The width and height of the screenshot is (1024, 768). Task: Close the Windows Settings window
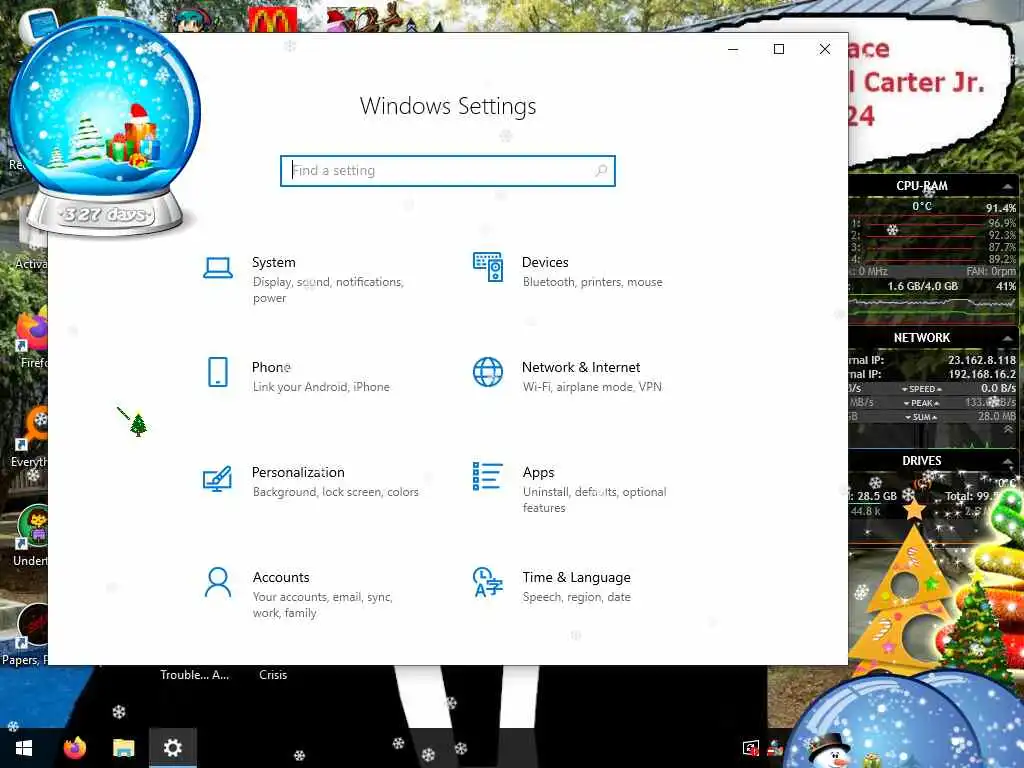tap(825, 49)
